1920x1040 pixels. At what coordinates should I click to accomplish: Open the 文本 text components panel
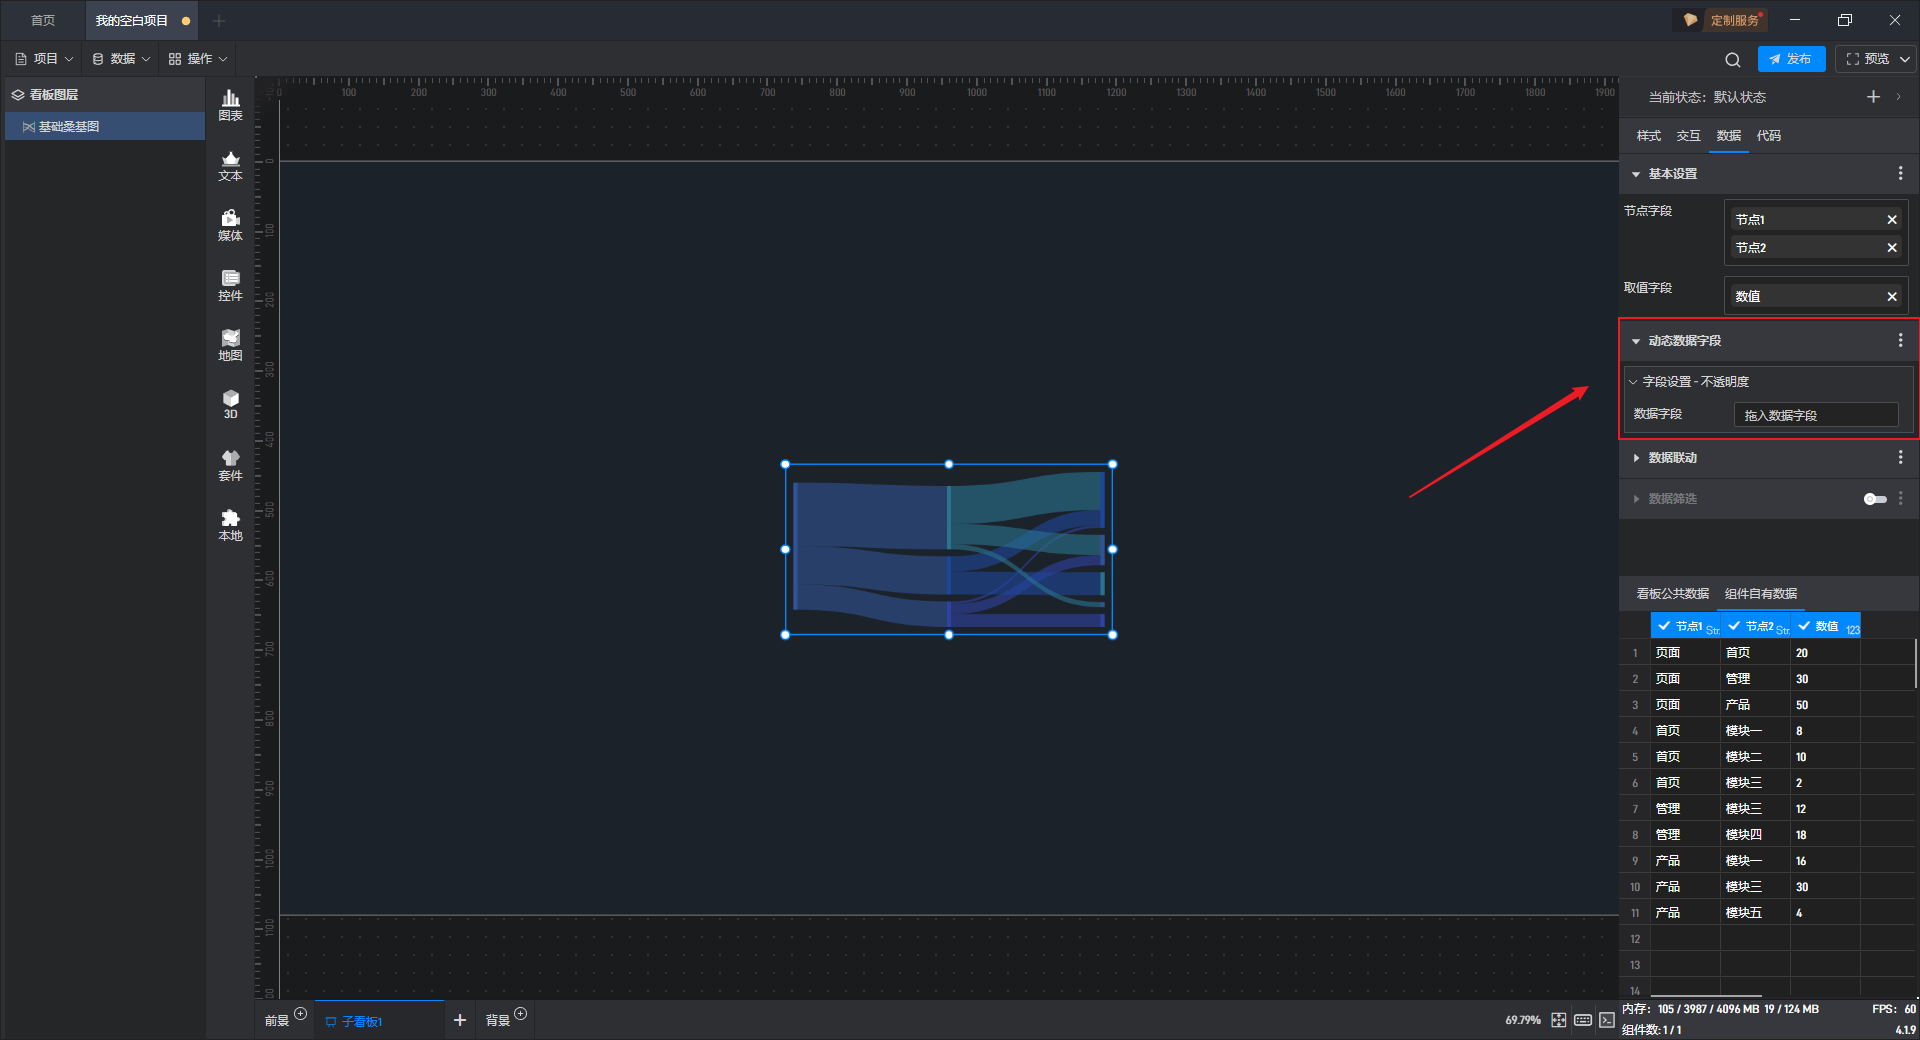coord(230,165)
